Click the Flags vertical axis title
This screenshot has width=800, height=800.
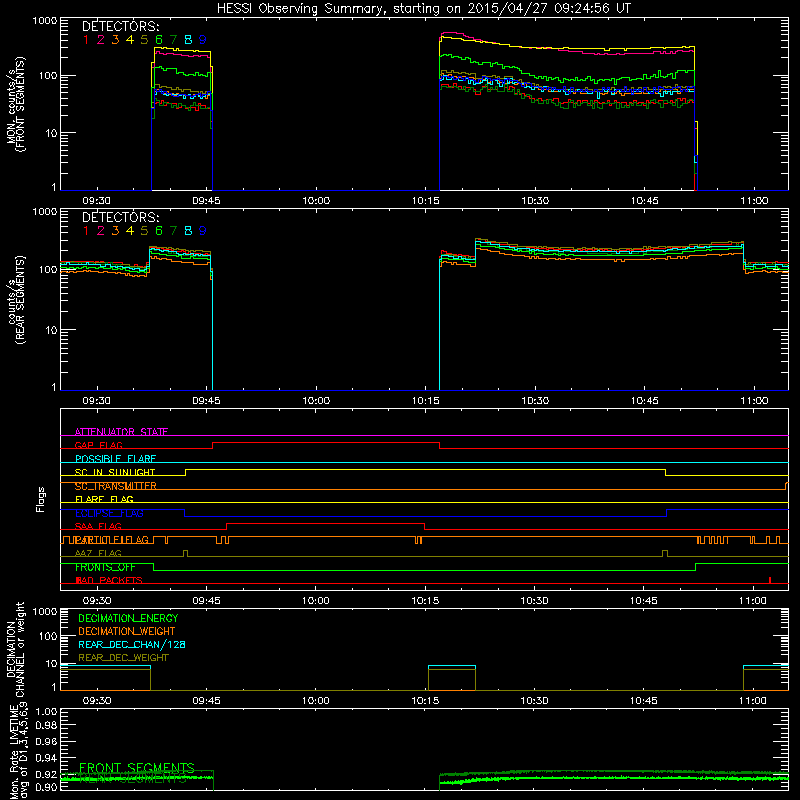[x=40, y=499]
